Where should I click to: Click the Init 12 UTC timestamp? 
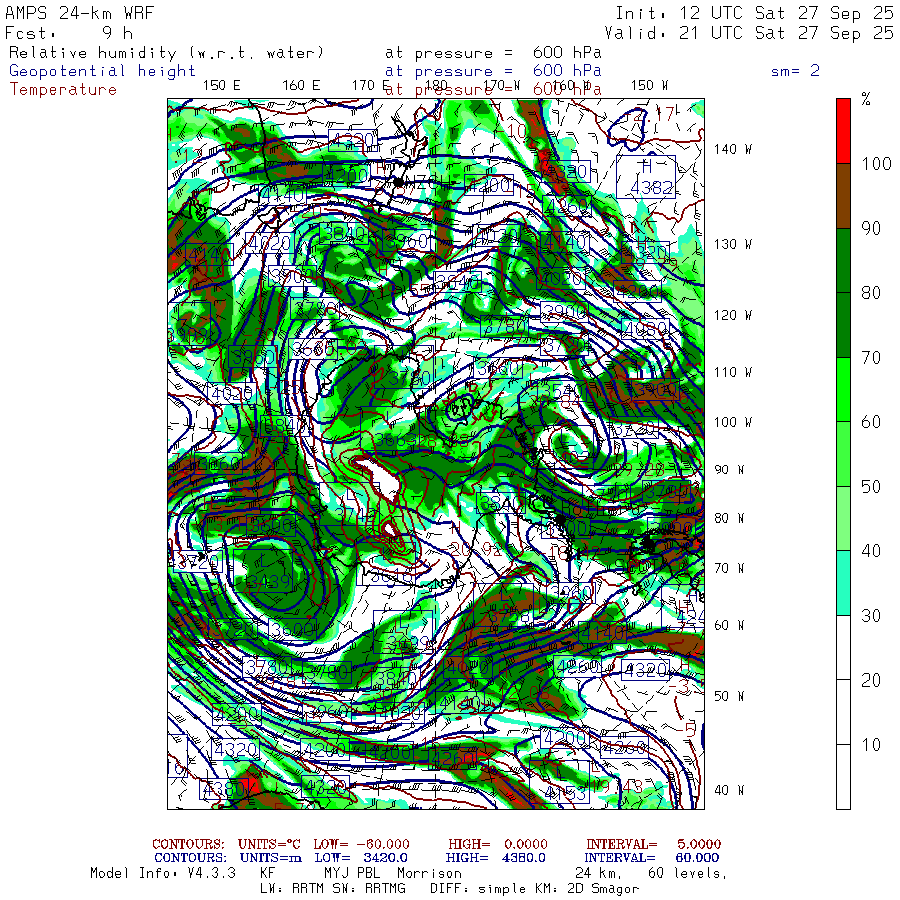[754, 13]
